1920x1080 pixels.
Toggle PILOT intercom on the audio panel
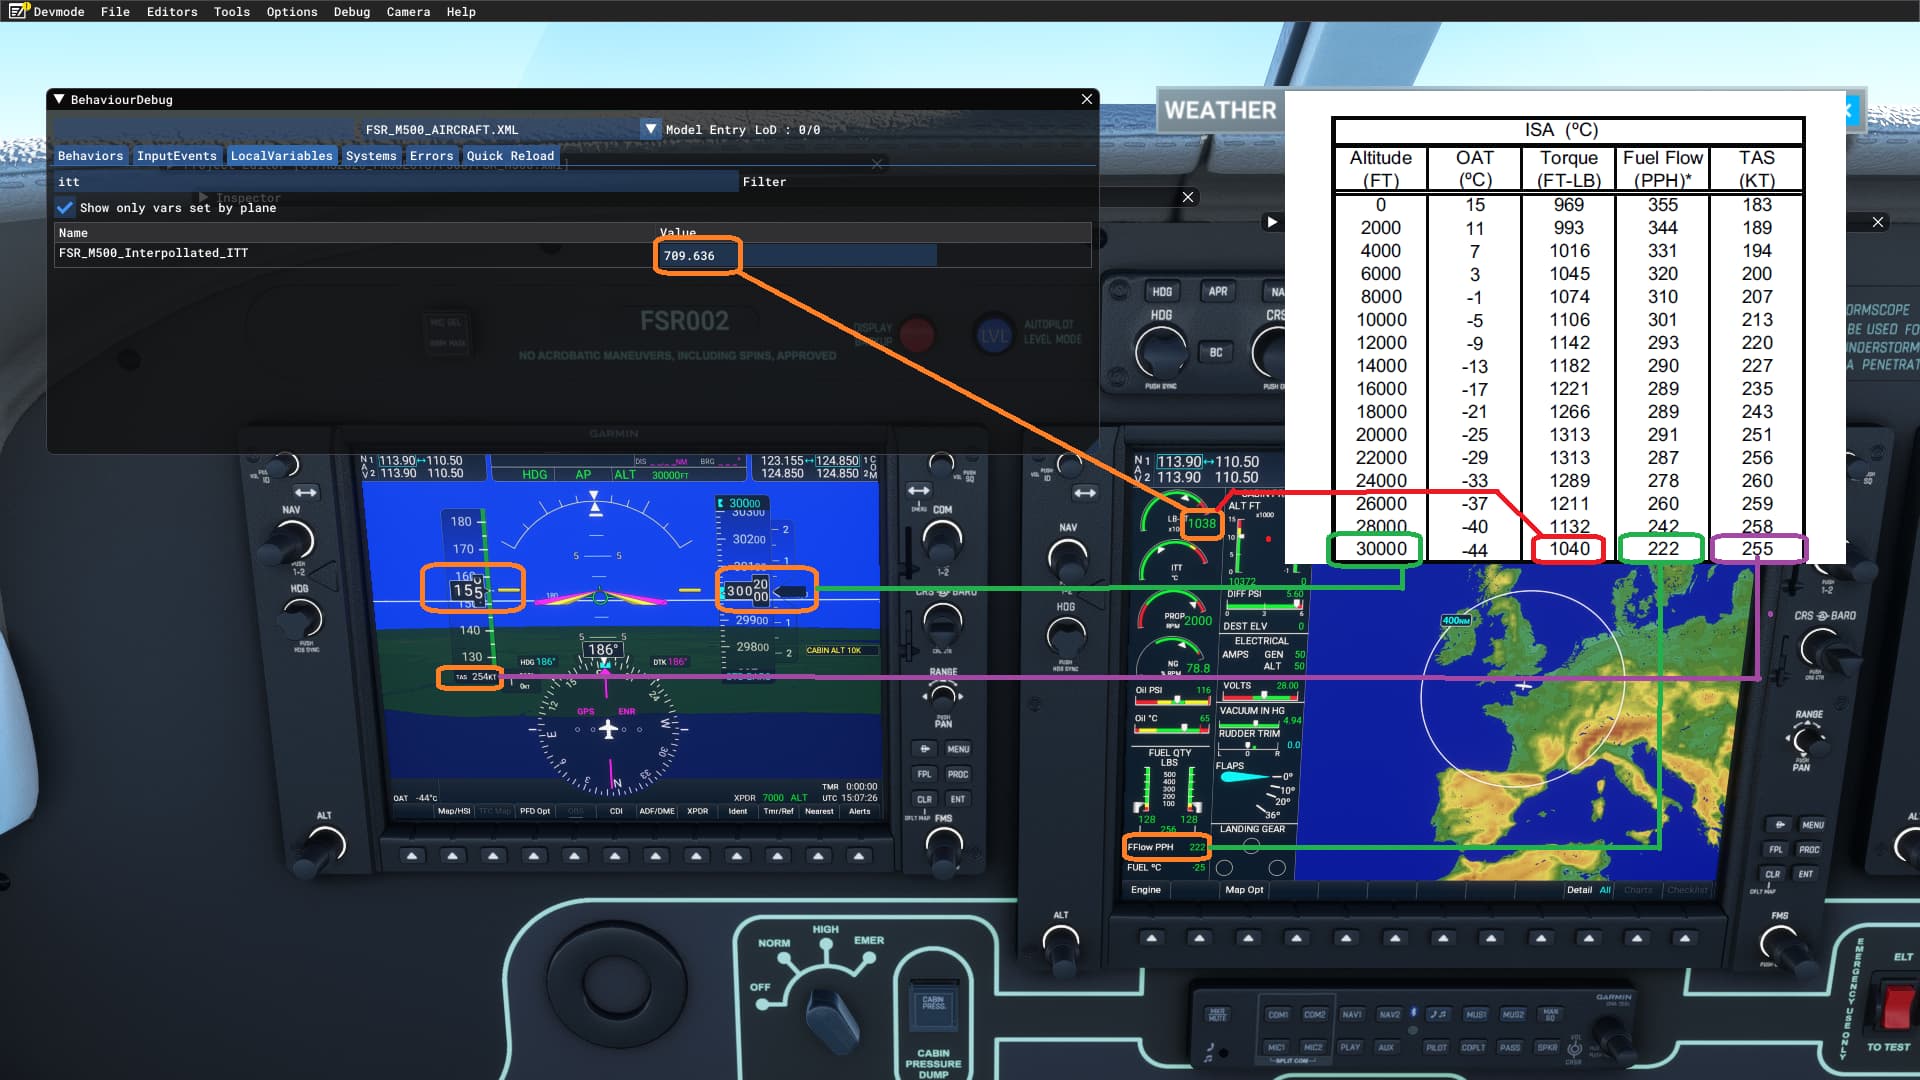[x=1436, y=1047]
